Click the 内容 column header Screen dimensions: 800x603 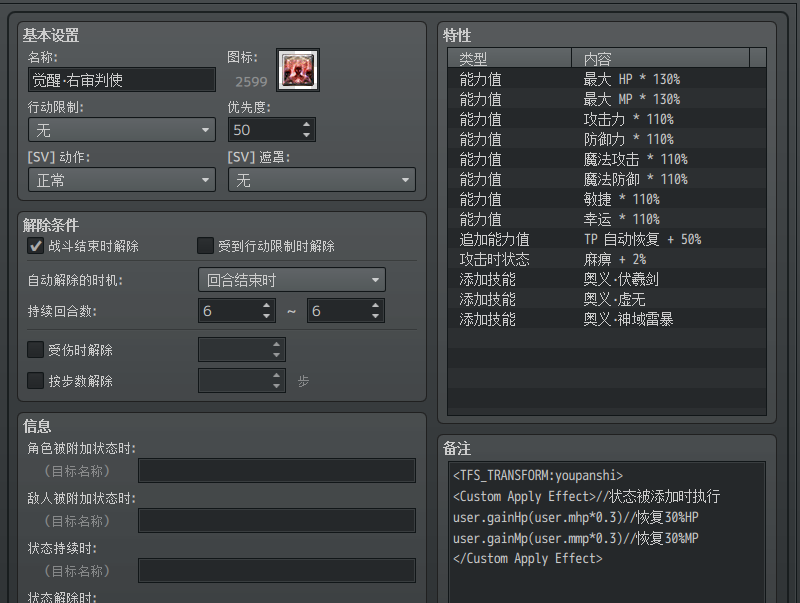pyautogui.click(x=668, y=59)
